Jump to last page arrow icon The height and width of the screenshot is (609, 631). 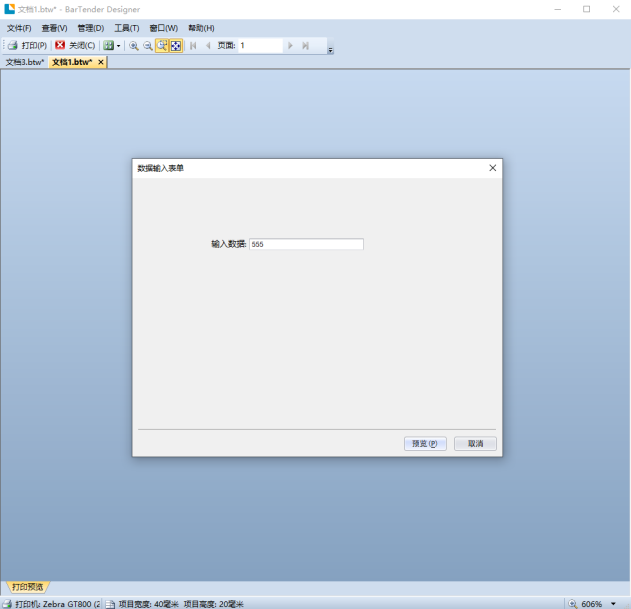306,46
